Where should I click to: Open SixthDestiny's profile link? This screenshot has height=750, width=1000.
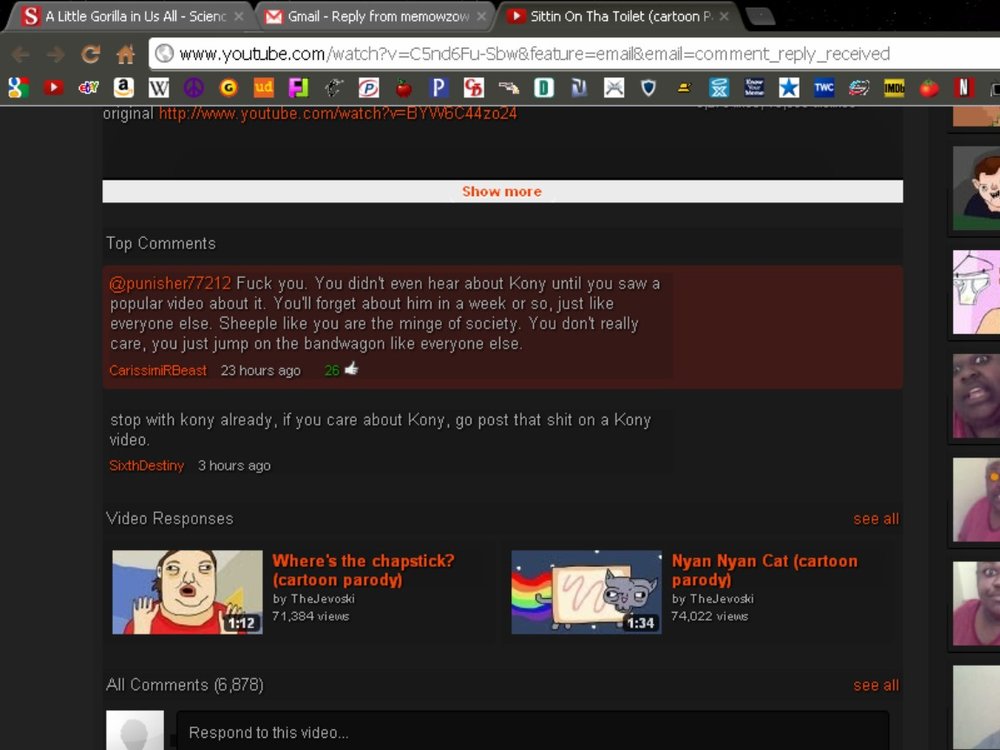point(146,466)
